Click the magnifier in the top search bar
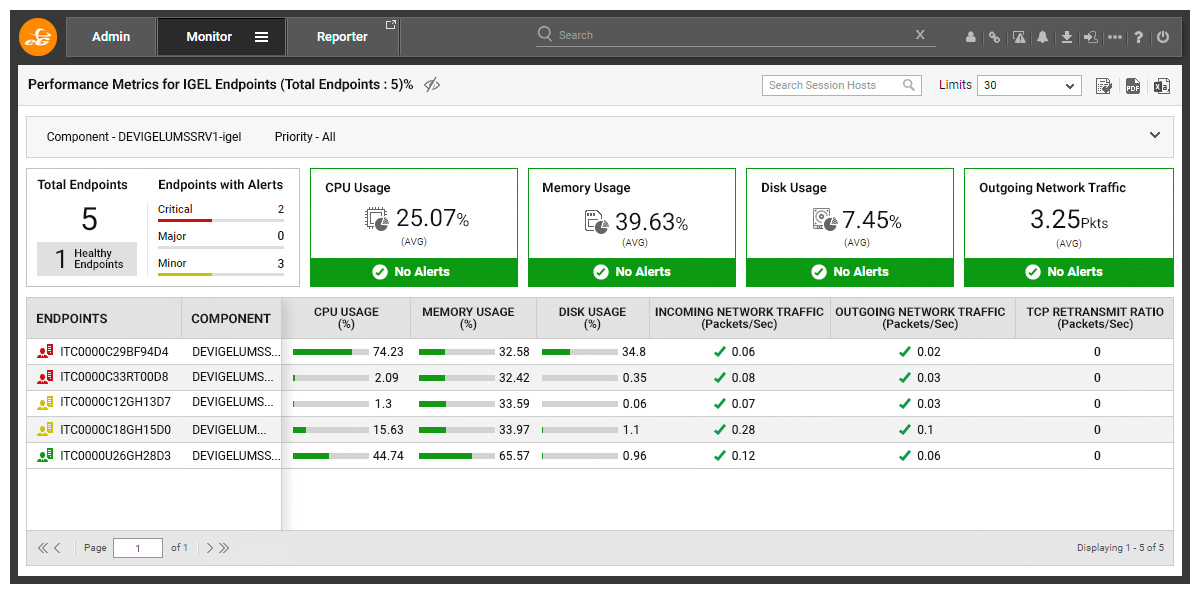The image size is (1200, 594). [x=545, y=34]
